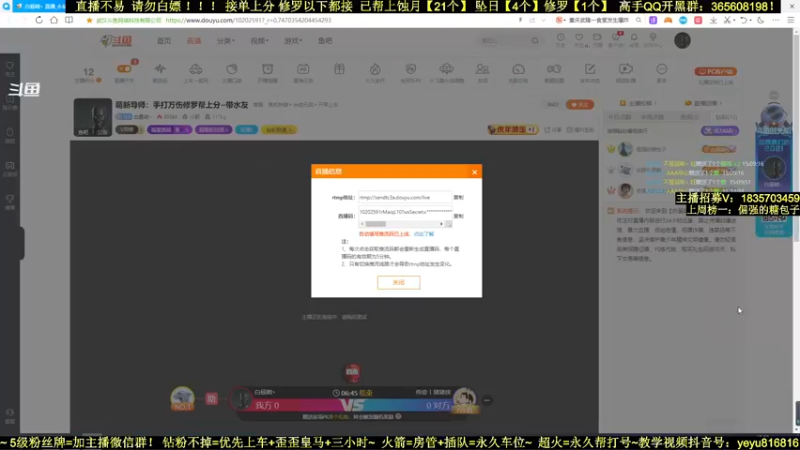Expand 主播投稿 in the right panel
800x450 pixels.
[638, 104]
